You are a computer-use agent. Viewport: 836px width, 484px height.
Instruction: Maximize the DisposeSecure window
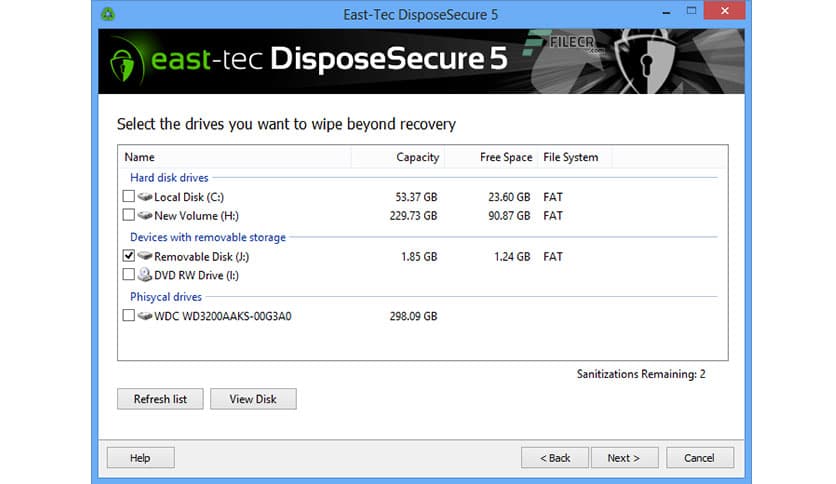692,11
